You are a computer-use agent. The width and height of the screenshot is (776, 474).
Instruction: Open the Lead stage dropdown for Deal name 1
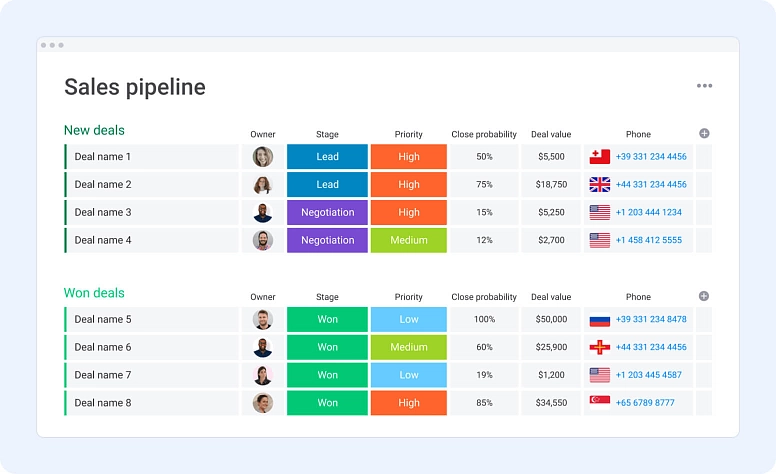coord(327,157)
